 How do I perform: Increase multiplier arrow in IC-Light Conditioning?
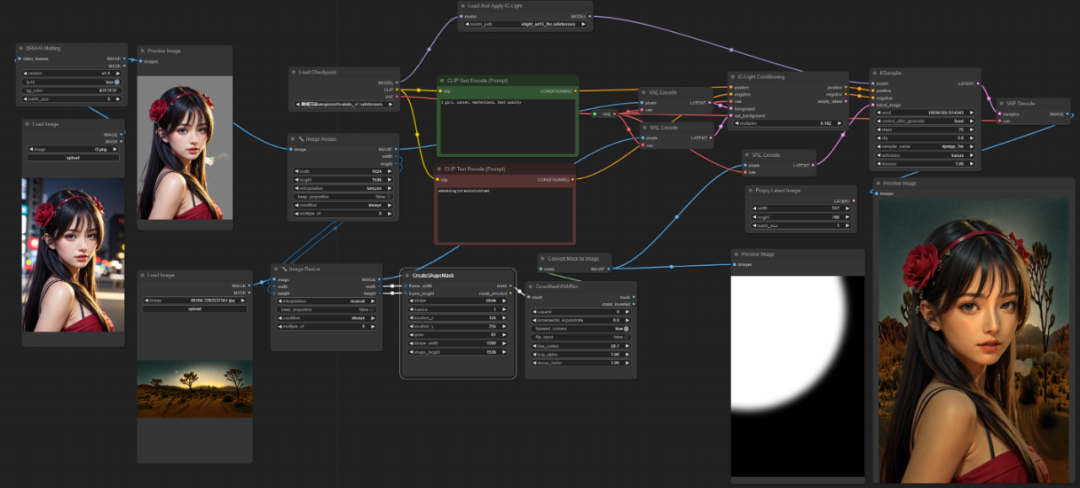pos(842,123)
